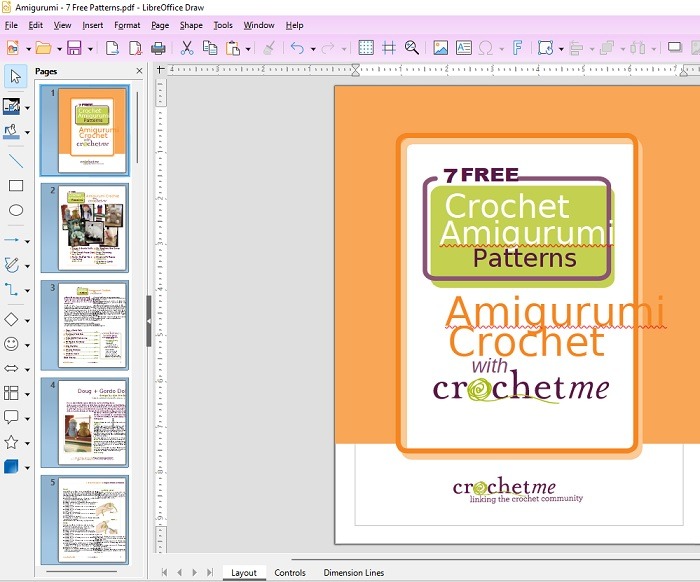Insert a text box from toolbar

(464, 47)
